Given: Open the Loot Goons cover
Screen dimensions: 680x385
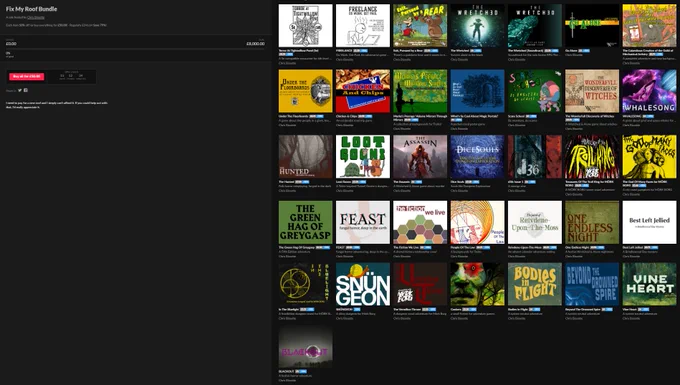Looking at the screenshot, I should [x=363, y=157].
